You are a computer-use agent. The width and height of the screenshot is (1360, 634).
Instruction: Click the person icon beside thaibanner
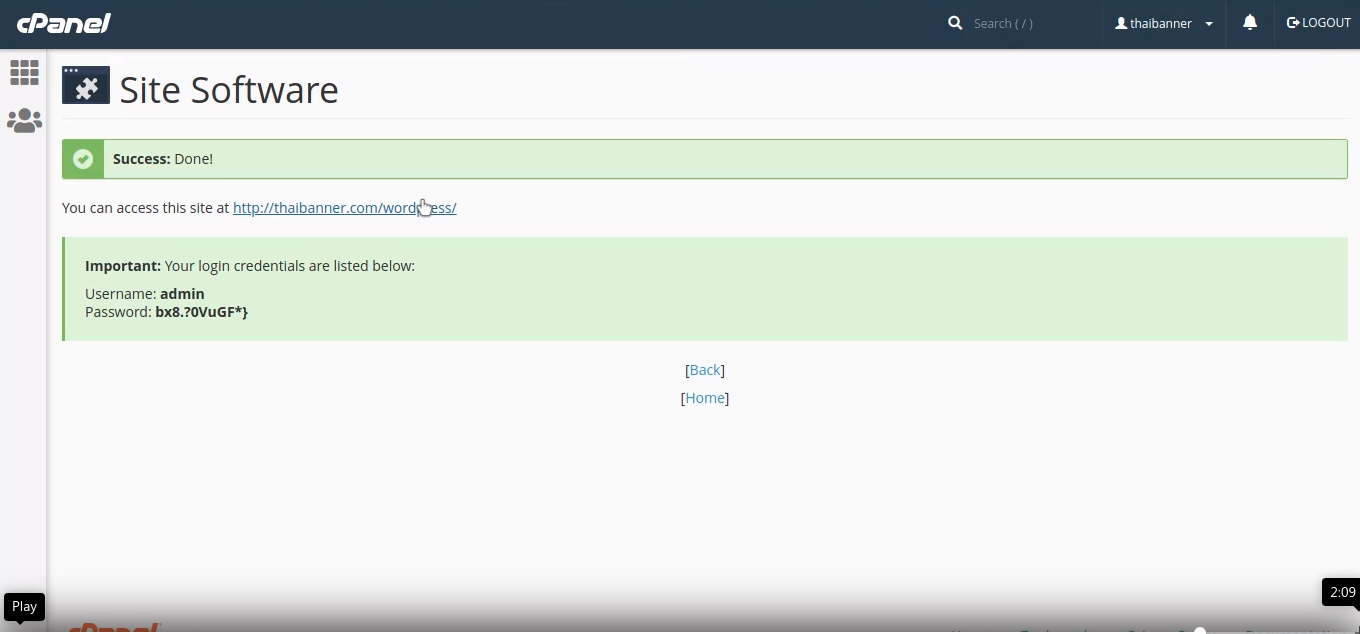tap(1121, 23)
